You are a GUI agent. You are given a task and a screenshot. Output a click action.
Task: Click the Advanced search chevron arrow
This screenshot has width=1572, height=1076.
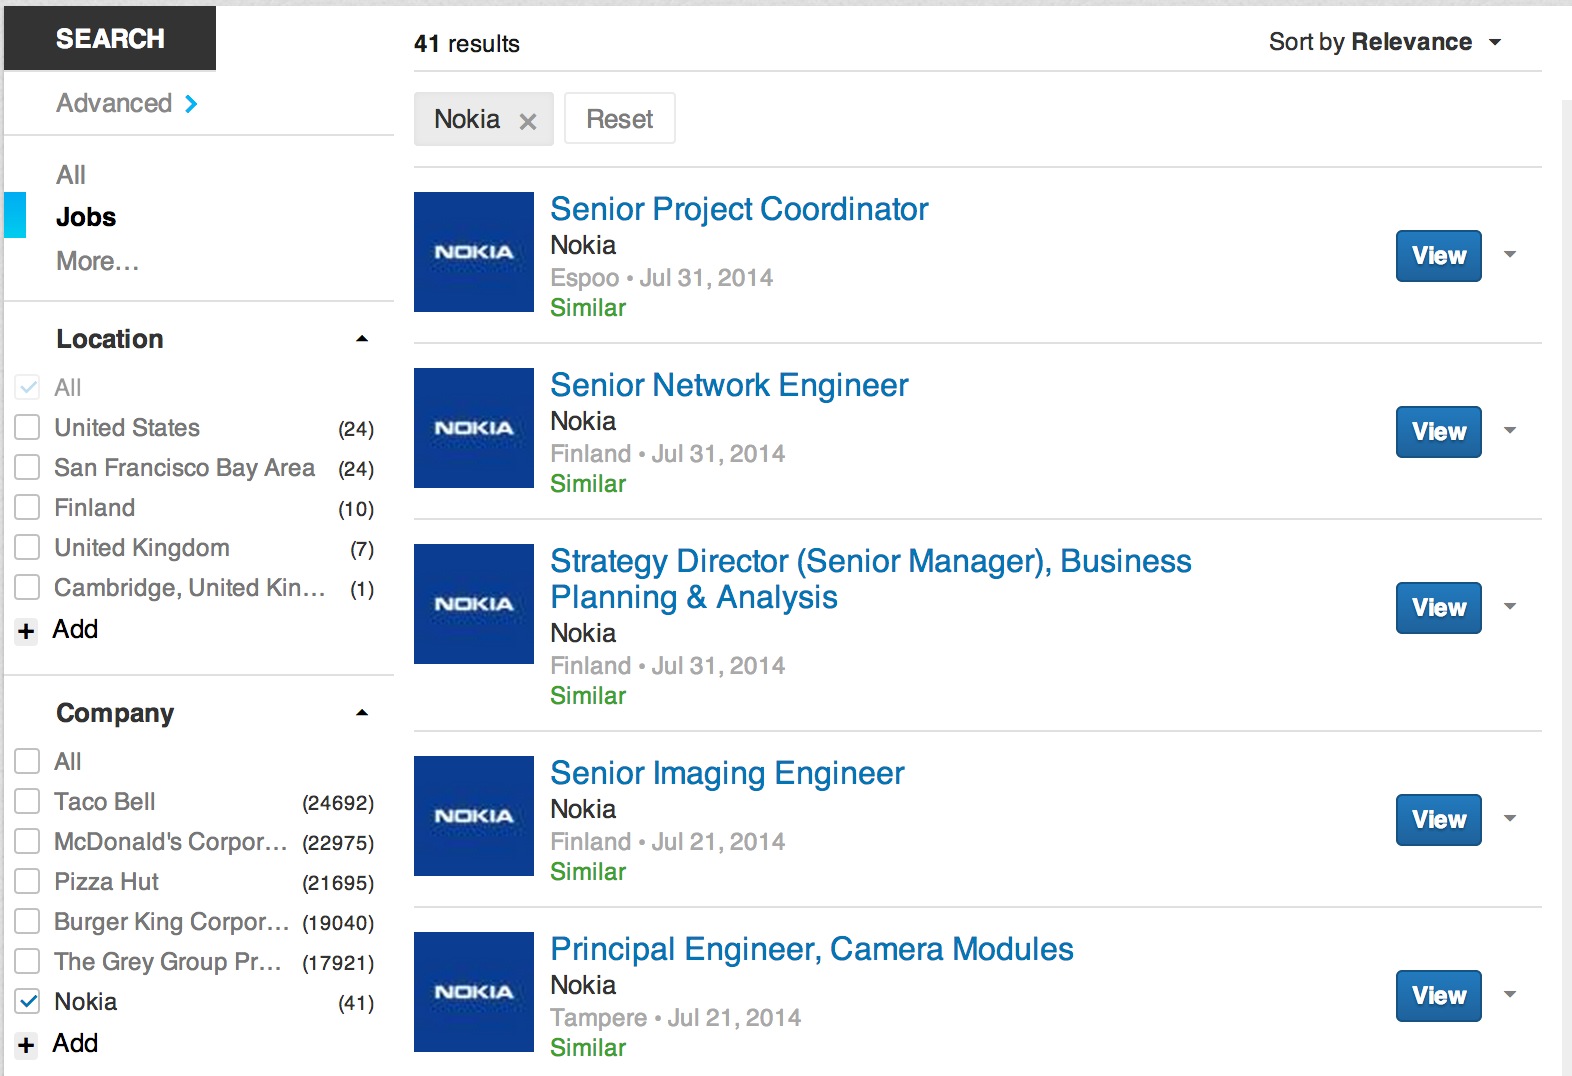pos(191,103)
